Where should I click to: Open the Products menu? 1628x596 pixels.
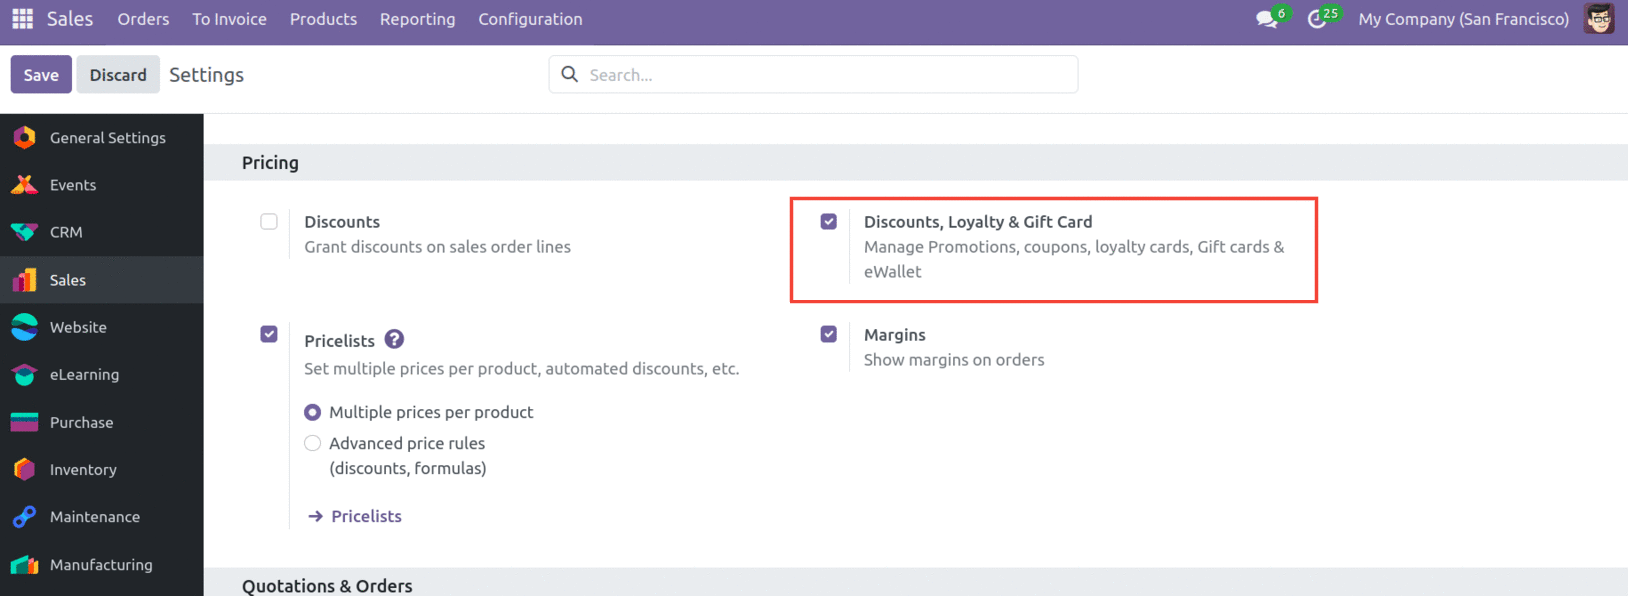(323, 19)
